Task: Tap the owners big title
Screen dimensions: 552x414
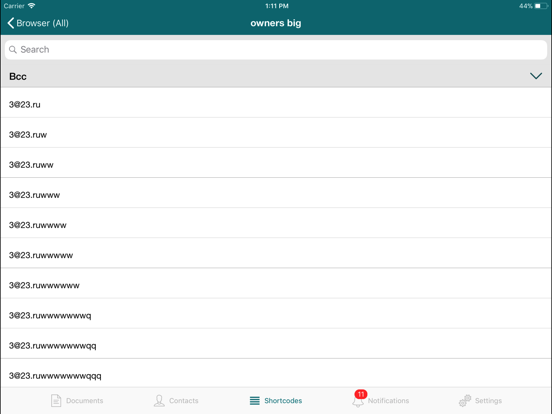Action: (x=276, y=23)
